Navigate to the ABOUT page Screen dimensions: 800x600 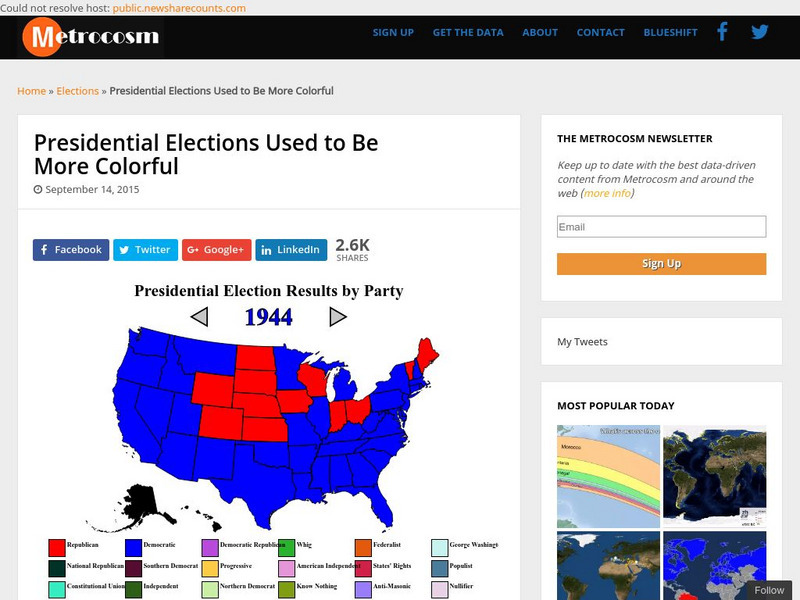click(x=540, y=32)
